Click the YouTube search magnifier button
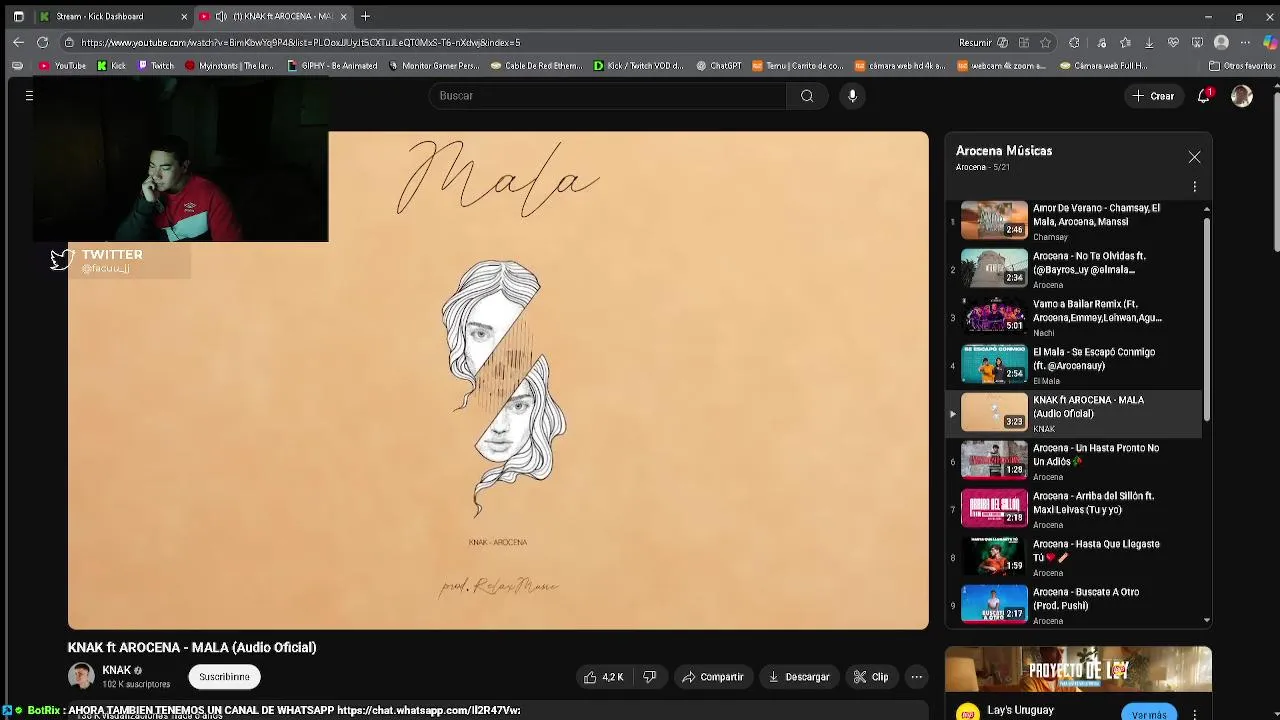Screen dimensions: 1280x720 coord(807,96)
